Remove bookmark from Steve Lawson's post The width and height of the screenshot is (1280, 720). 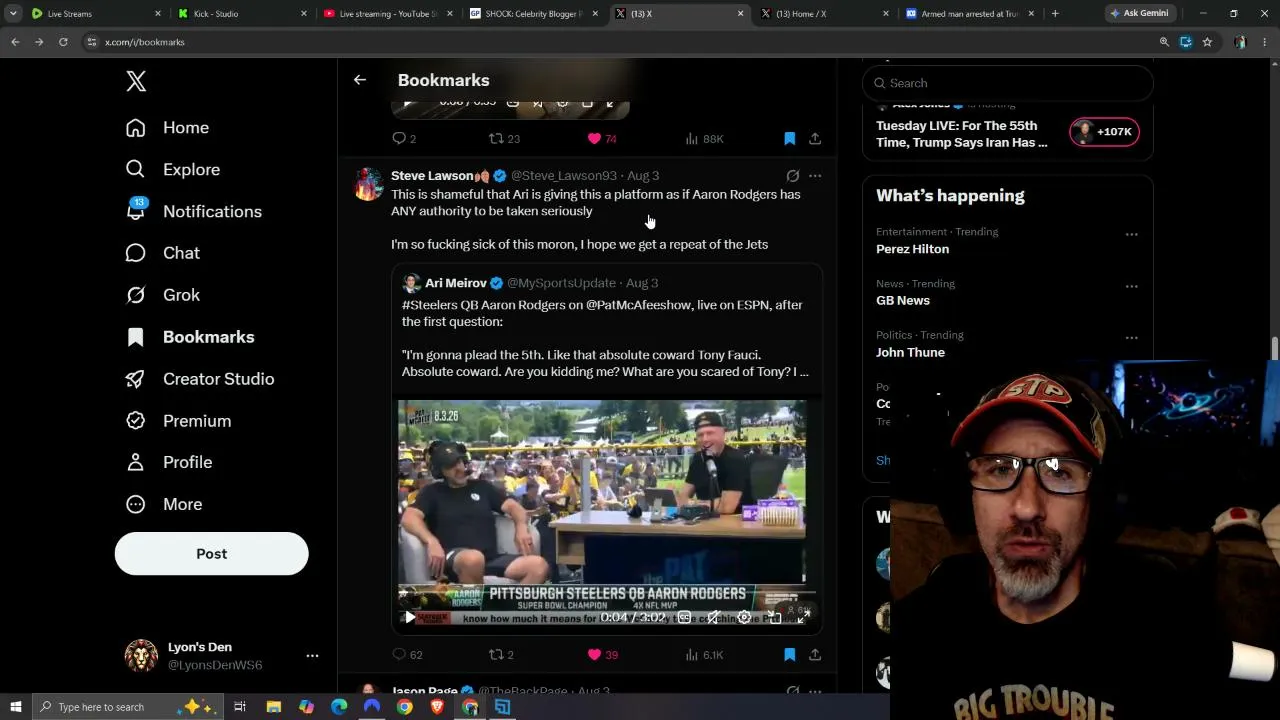789,655
